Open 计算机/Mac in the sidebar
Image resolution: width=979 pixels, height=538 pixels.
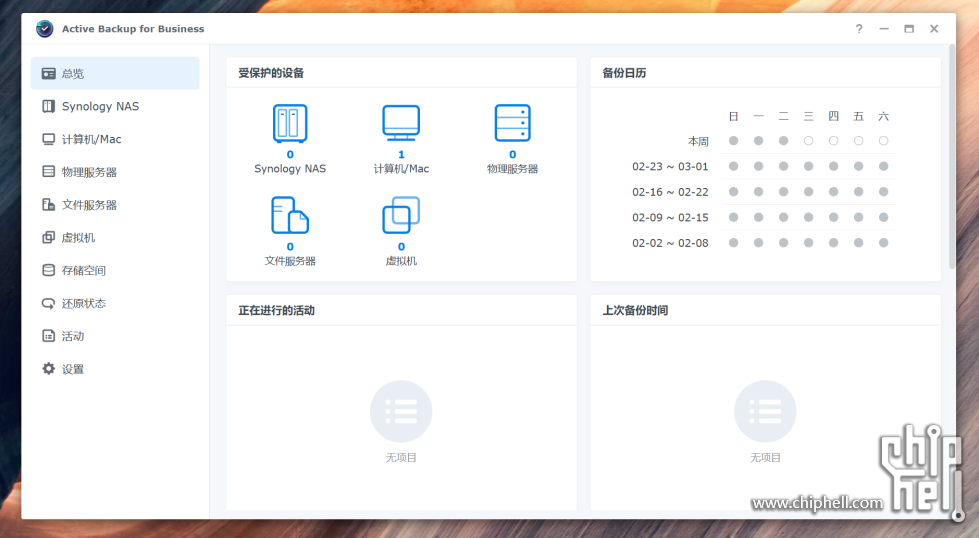(115, 139)
